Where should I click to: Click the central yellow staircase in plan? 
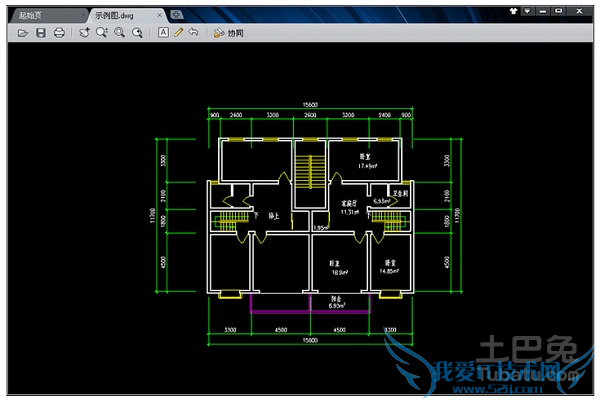[310, 172]
